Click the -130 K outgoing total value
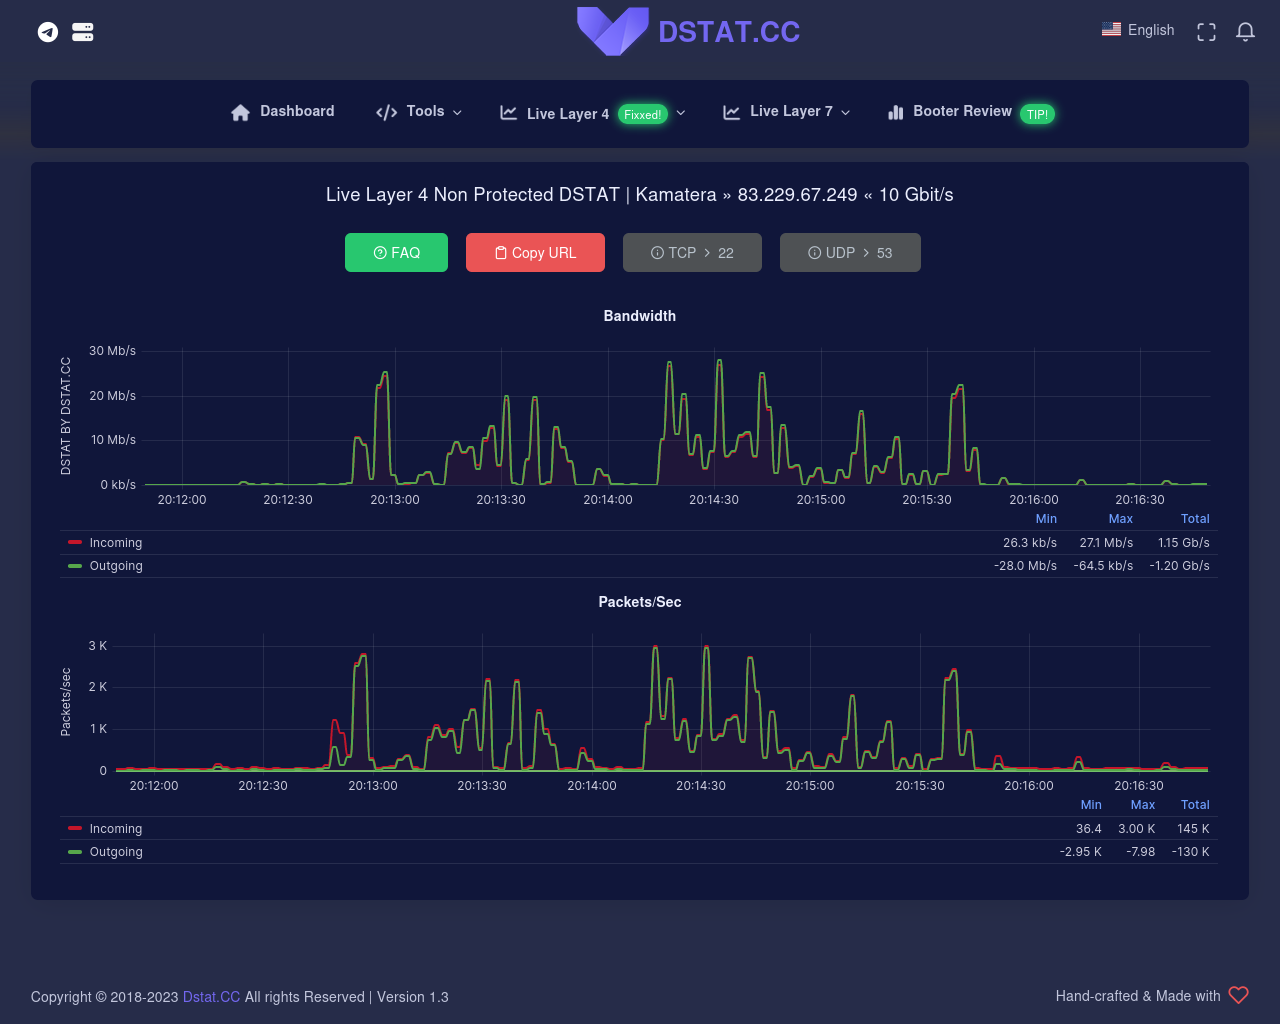This screenshot has height=1024, width=1280. (x=1191, y=852)
